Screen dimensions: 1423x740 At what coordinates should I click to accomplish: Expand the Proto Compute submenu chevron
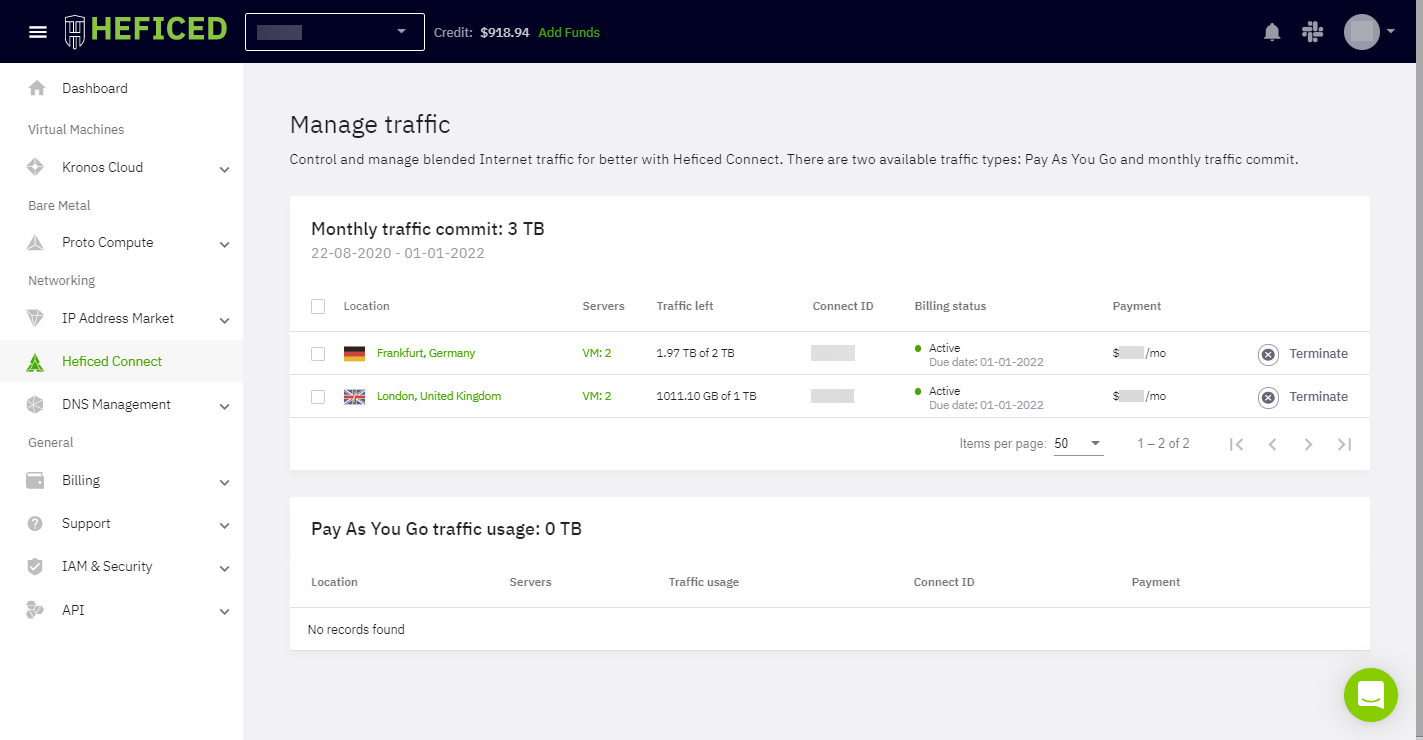224,244
